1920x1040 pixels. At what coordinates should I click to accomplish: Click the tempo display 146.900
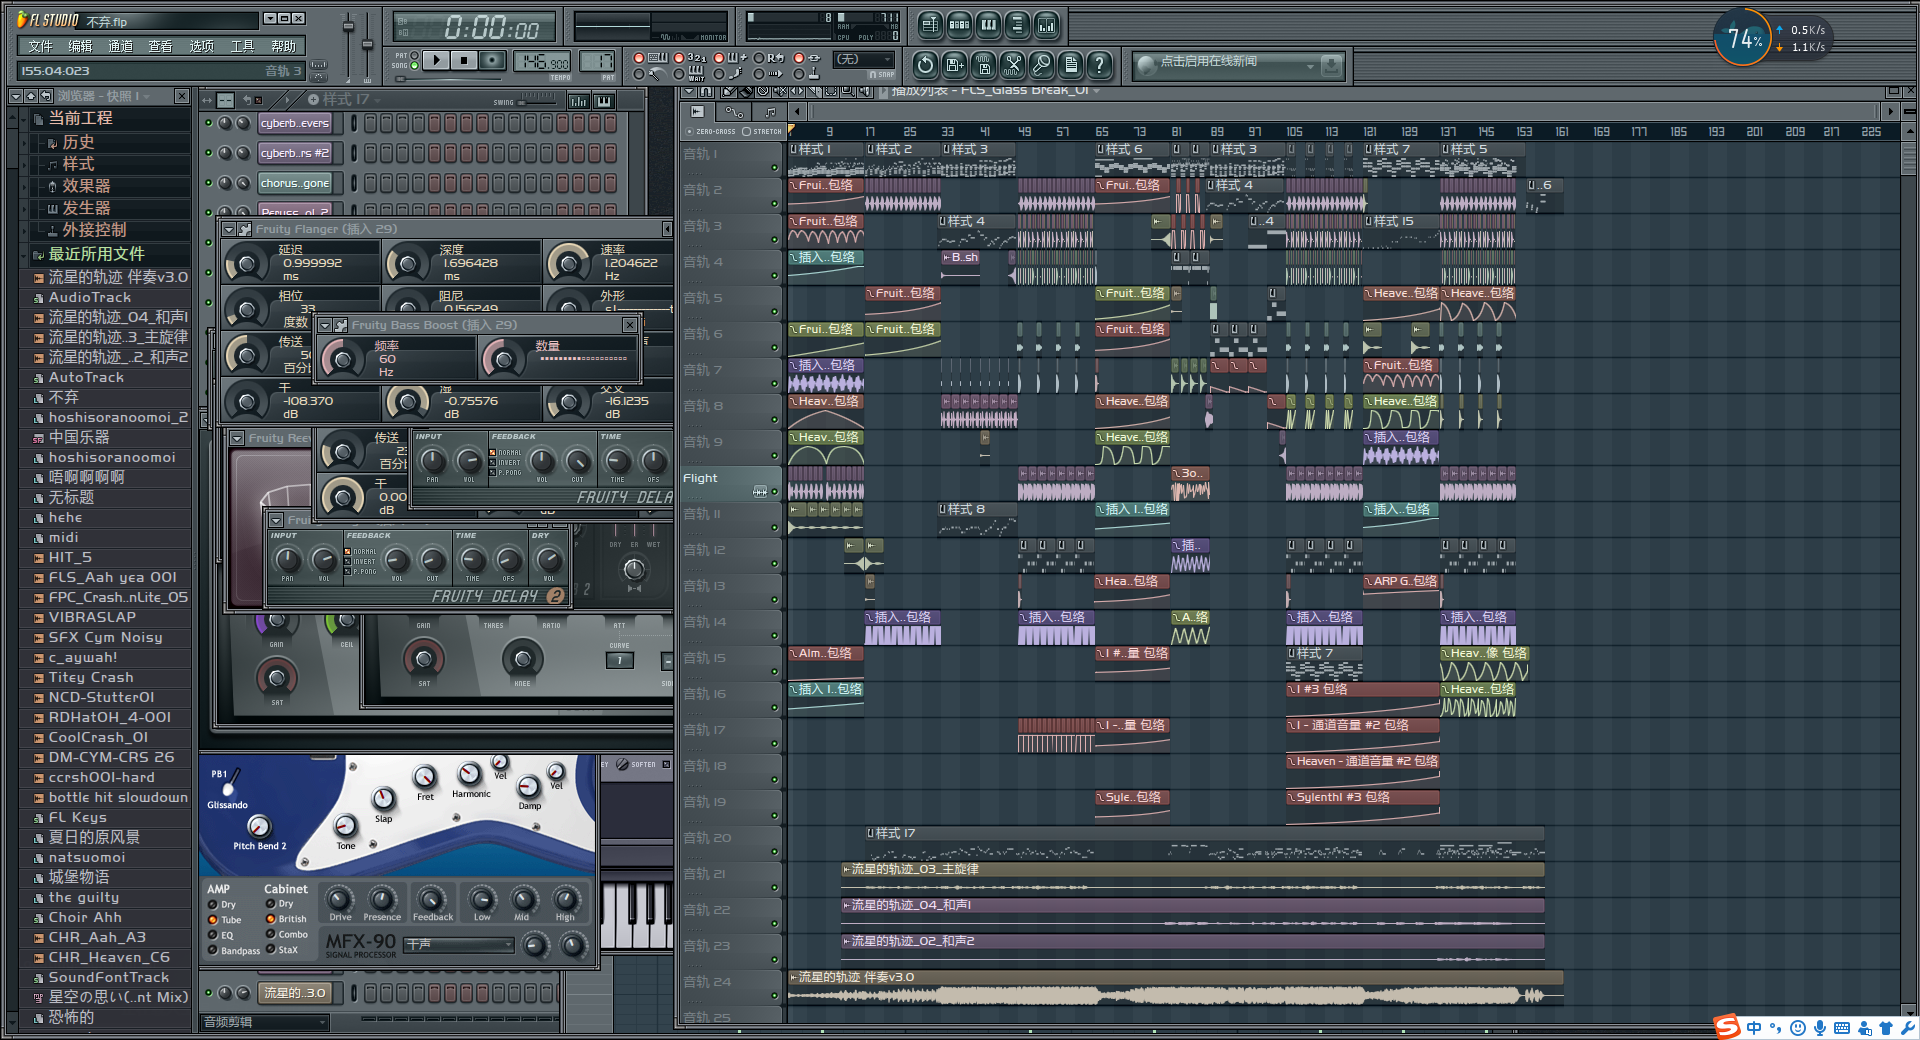541,62
